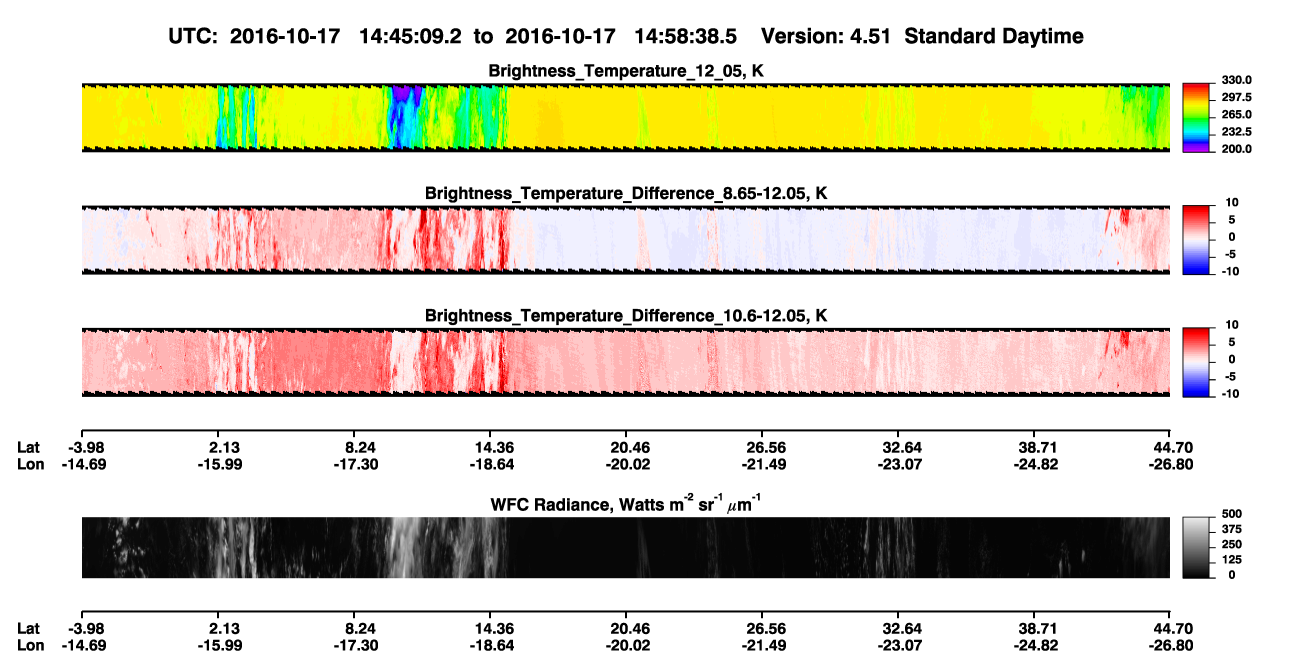Select the 10.6-12.05 difference image strip
This screenshot has width=1300, height=667.
[x=625, y=361]
